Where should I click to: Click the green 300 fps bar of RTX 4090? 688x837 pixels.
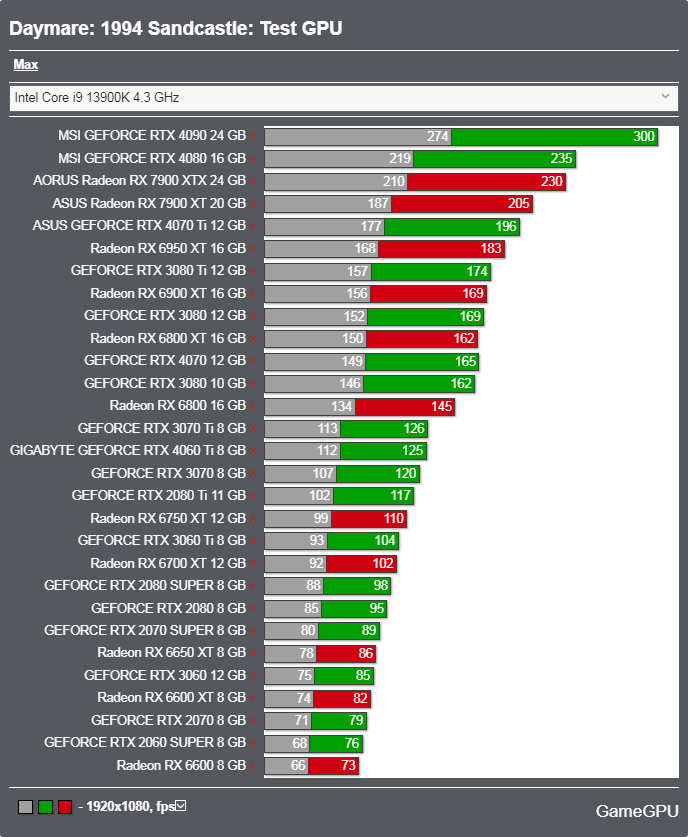coord(555,137)
